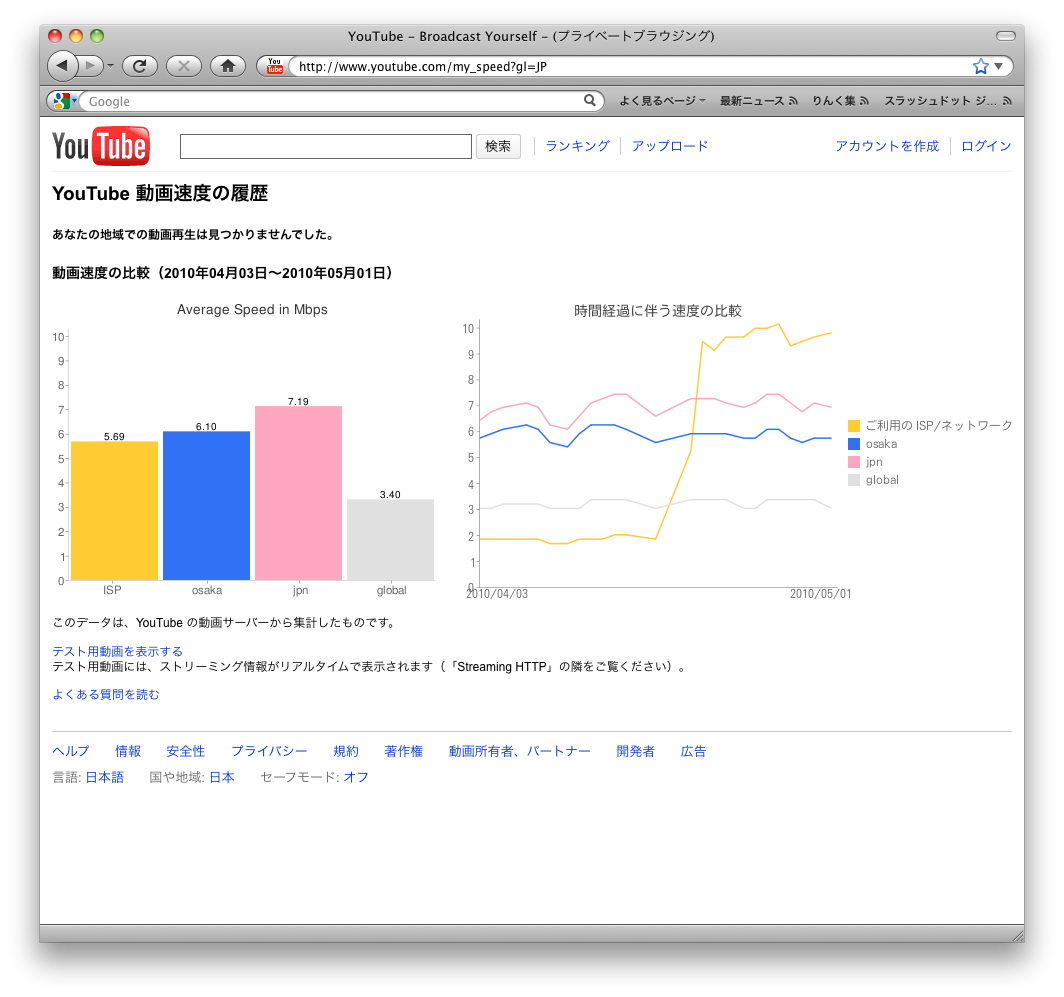This screenshot has width=1064, height=997.
Task: Open the スラッシュドット ジ... bookmark
Action: pos(947,101)
